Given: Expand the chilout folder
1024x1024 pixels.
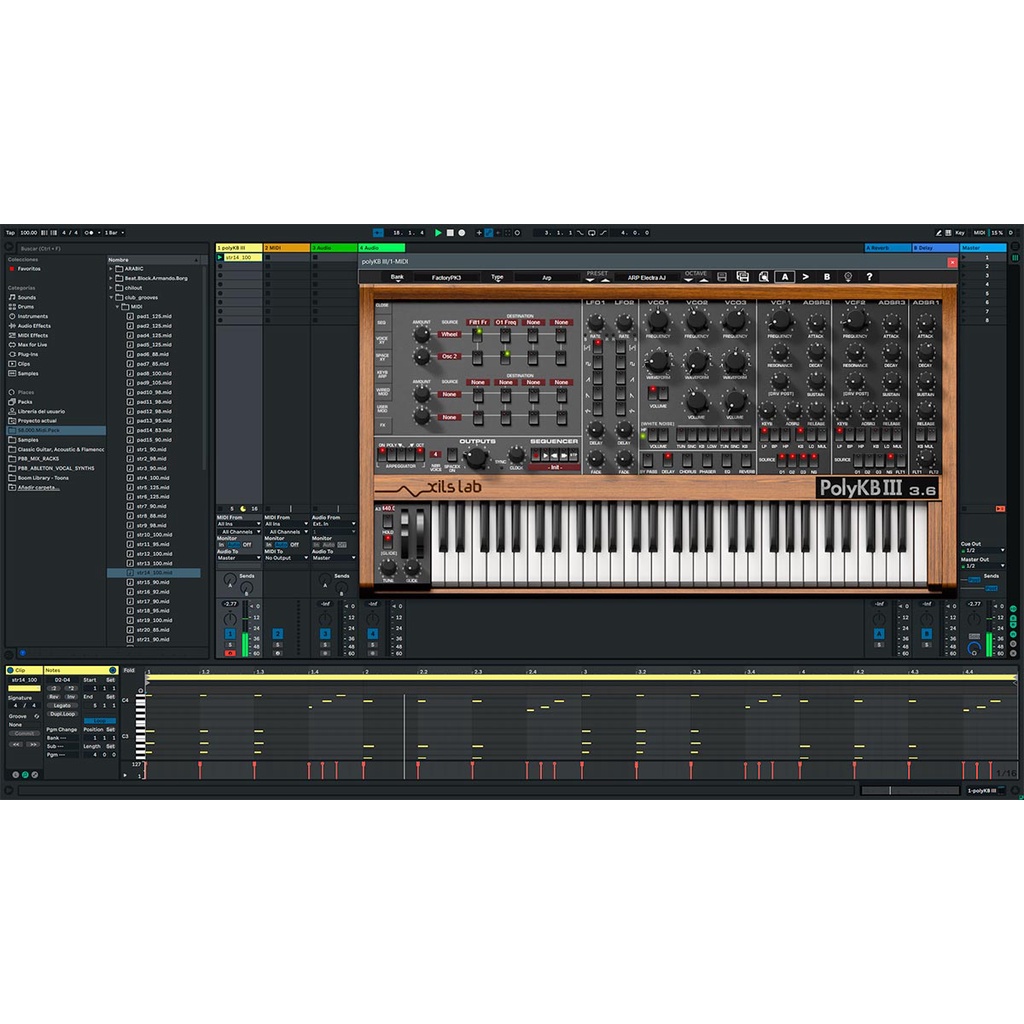Looking at the screenshot, I should (x=111, y=287).
